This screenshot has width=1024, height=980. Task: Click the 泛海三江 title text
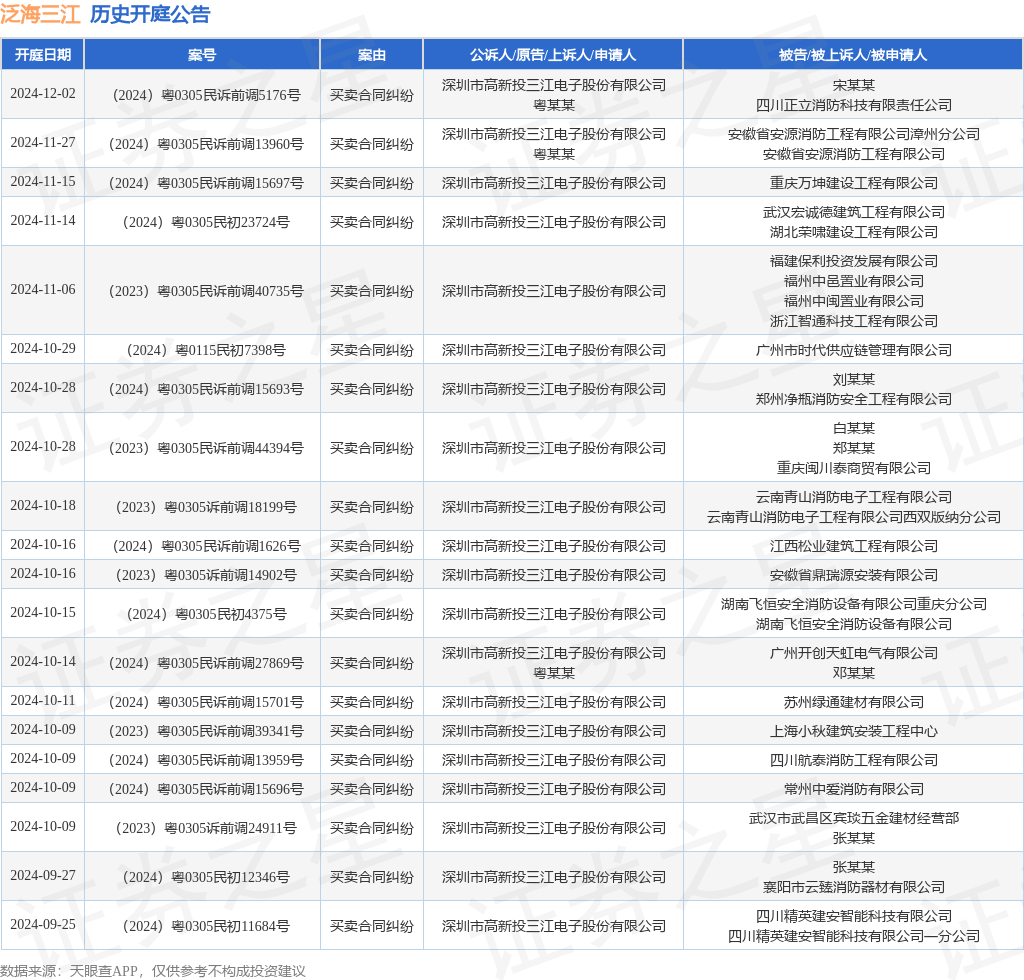click(x=40, y=14)
